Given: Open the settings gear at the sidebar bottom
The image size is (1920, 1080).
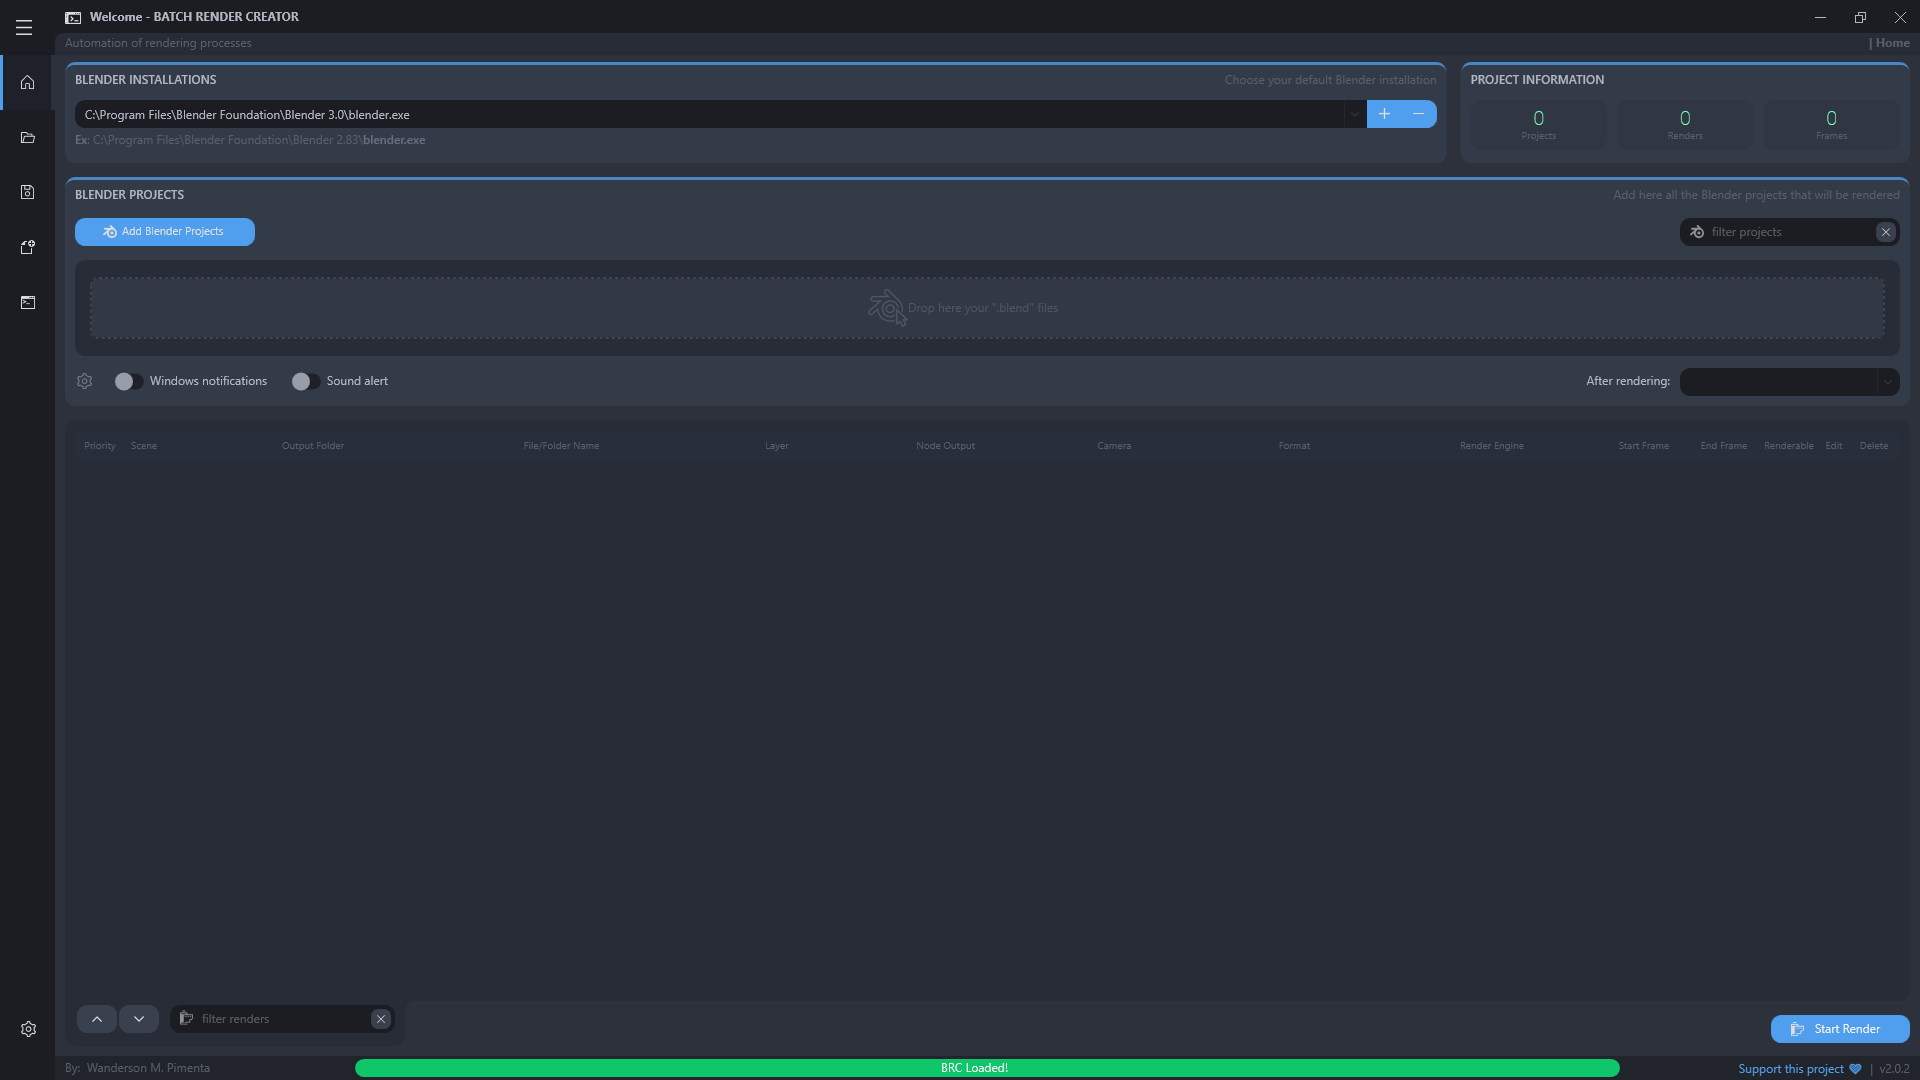Looking at the screenshot, I should 28,1029.
